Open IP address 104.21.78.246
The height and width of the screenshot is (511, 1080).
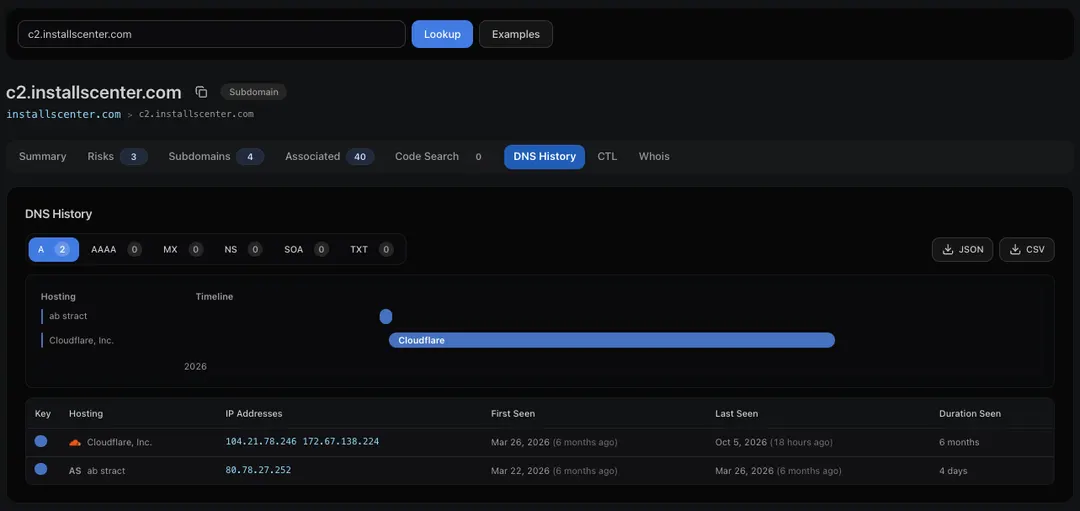pyautogui.click(x=261, y=441)
